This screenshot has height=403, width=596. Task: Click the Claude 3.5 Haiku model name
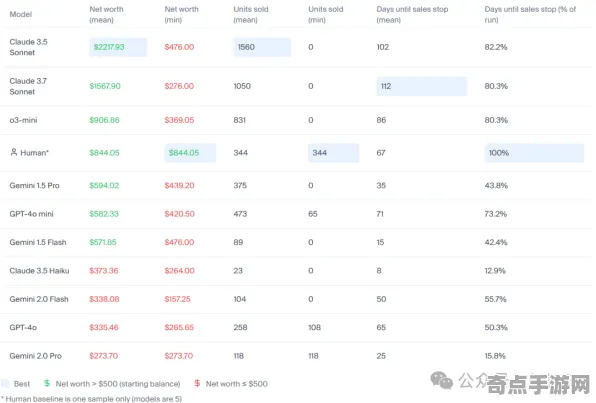[x=40, y=271]
